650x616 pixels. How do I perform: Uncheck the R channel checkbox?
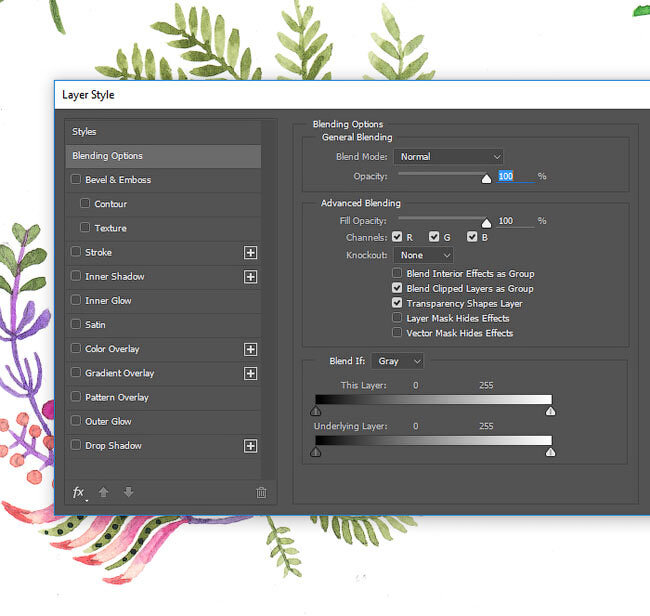(397, 237)
